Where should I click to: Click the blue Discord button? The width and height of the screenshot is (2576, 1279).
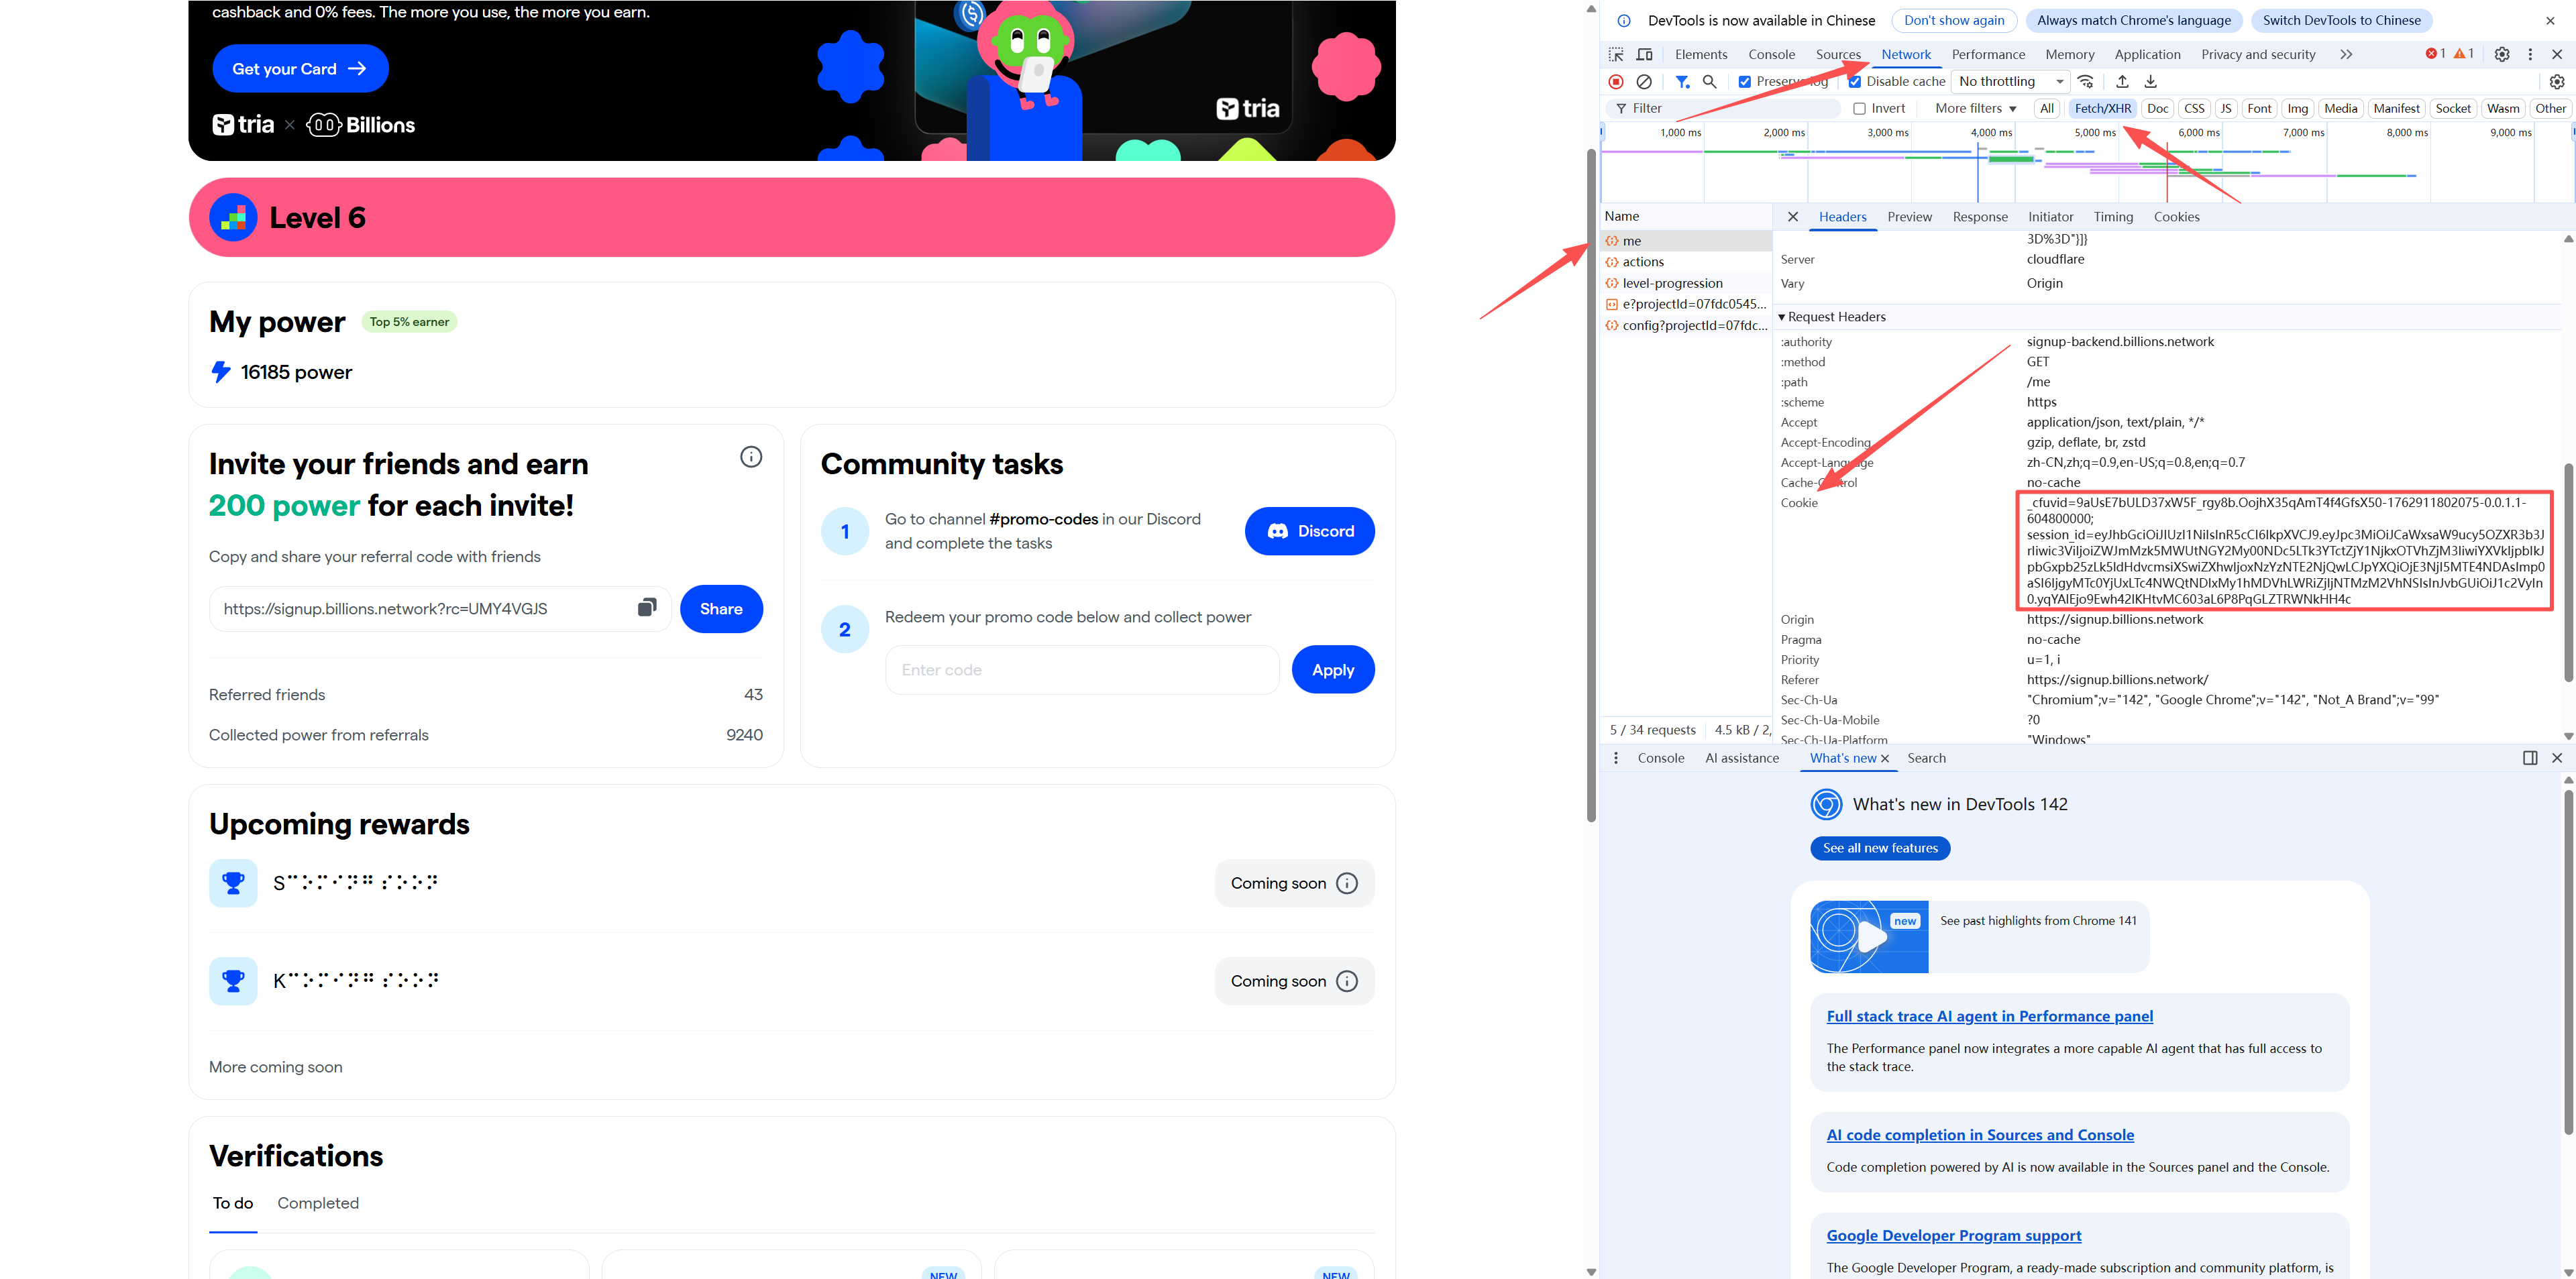click(1309, 531)
